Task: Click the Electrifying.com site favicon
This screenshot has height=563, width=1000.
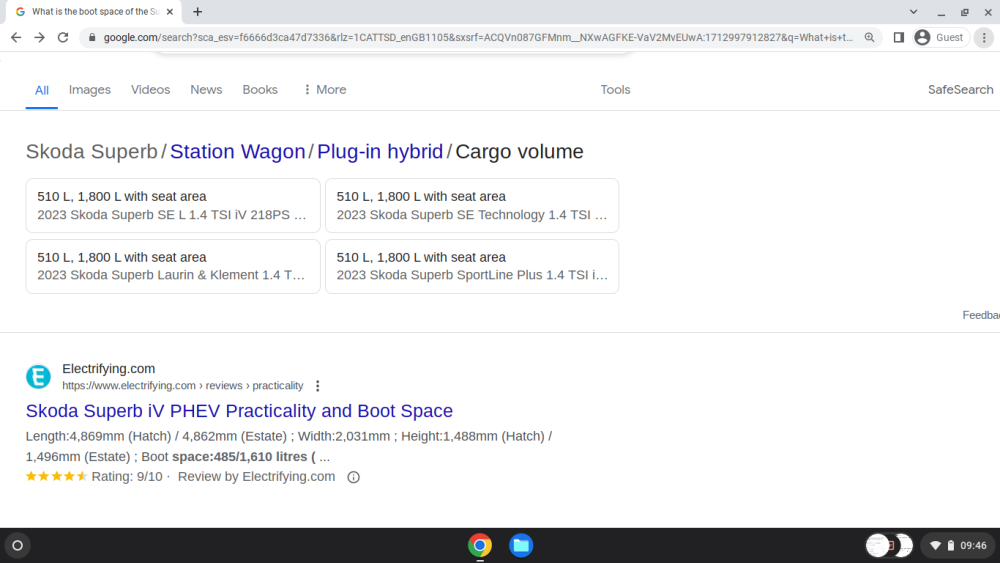Action: coord(38,377)
